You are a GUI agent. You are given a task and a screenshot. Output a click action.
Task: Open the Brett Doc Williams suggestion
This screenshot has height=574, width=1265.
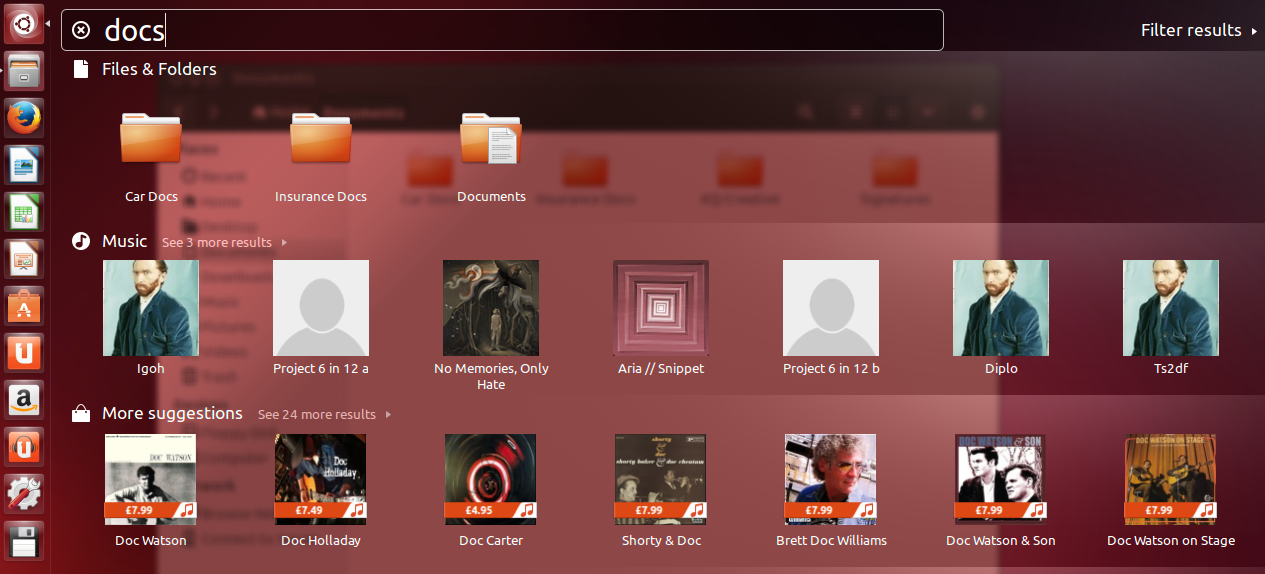[831, 480]
